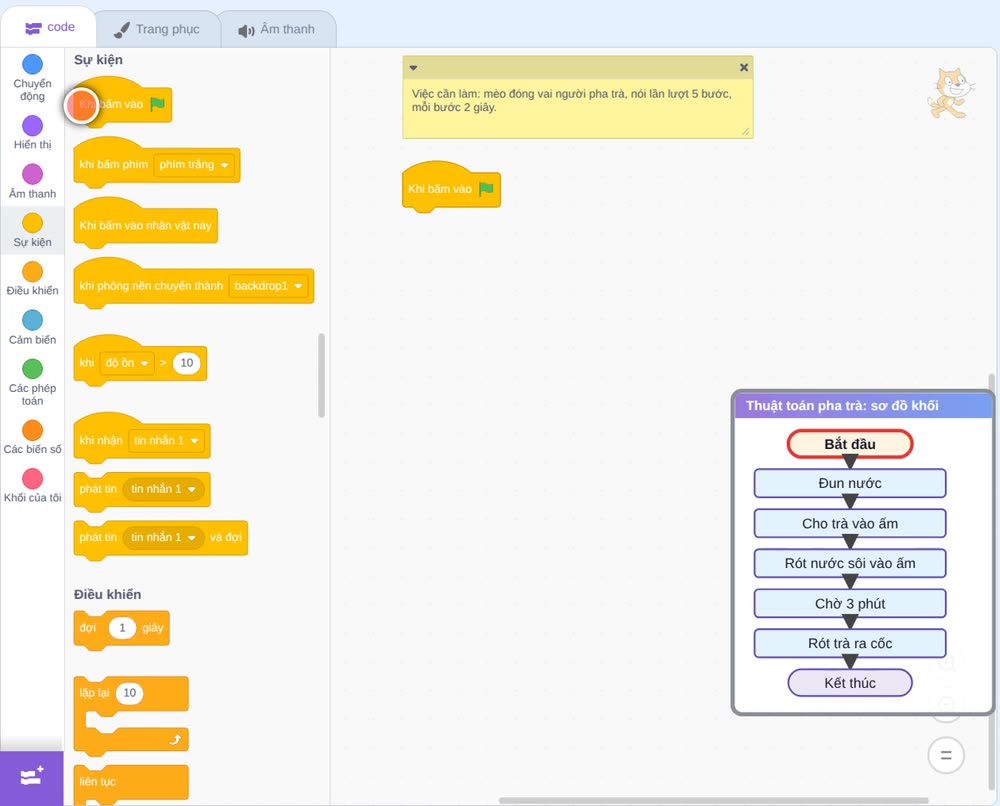Image resolution: width=1000 pixels, height=806 pixels.
Task: Select the Các phép toán category circle
Action: 33,369
